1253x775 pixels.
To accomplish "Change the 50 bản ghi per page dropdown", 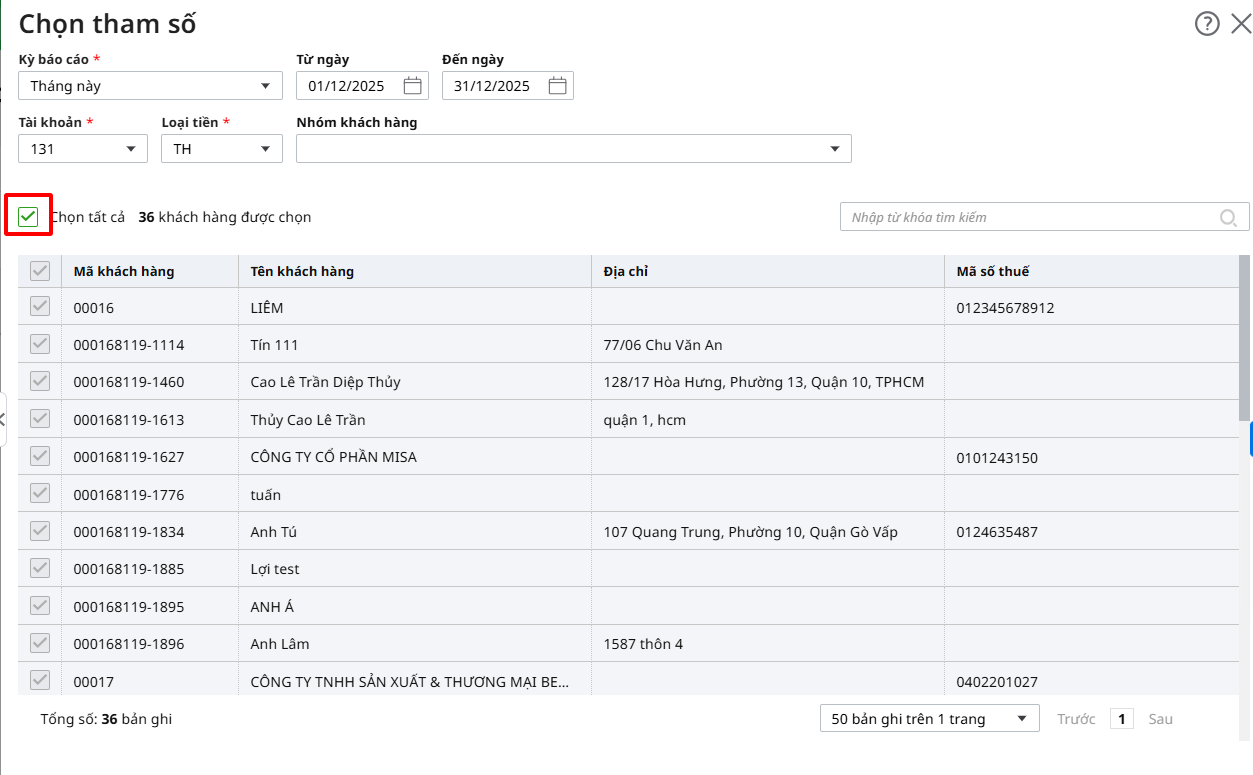I will click(1021, 719).
